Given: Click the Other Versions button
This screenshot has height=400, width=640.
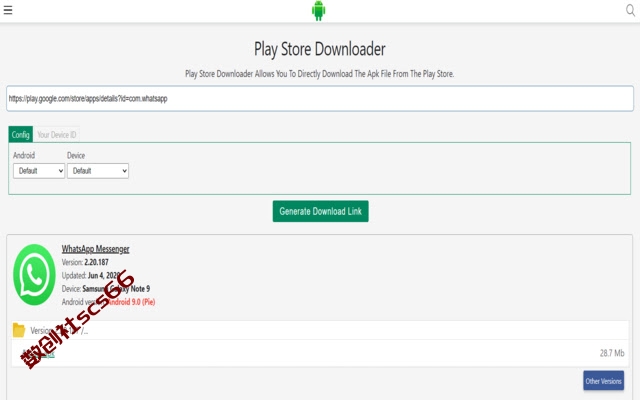Looking at the screenshot, I should coord(603,381).
